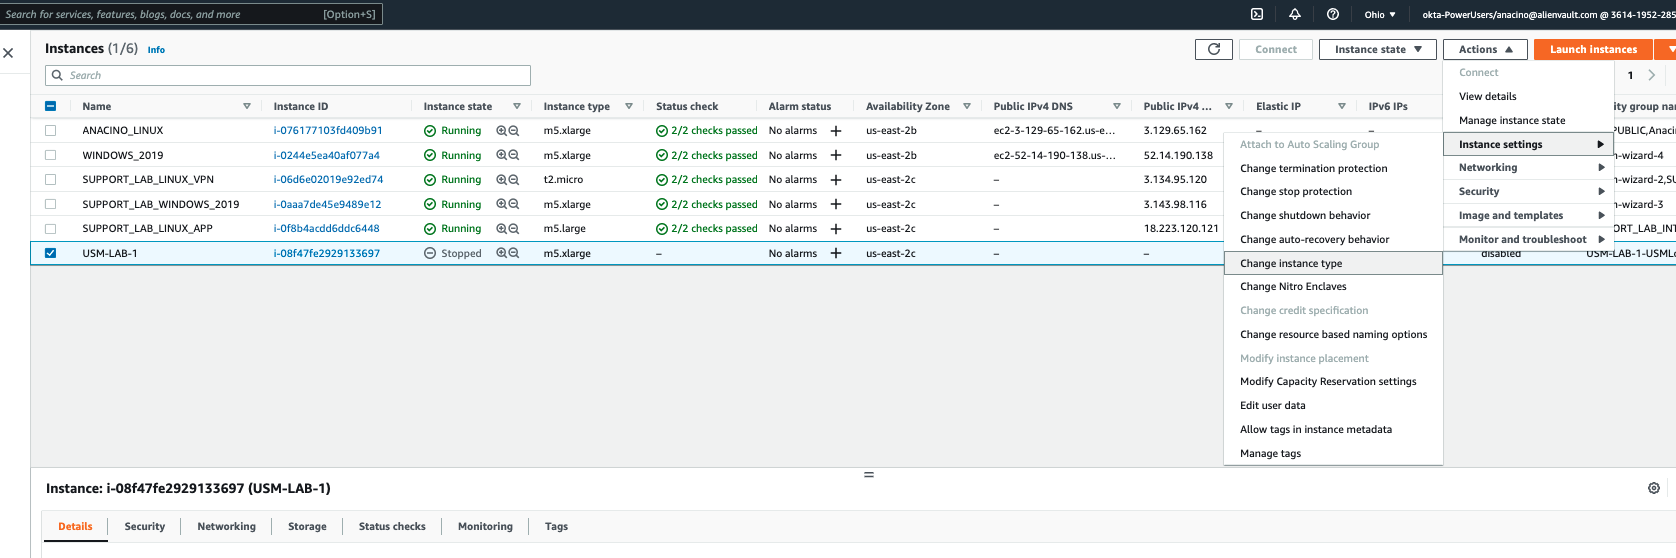Refresh the instances list
This screenshot has width=1676, height=558.
click(1214, 49)
